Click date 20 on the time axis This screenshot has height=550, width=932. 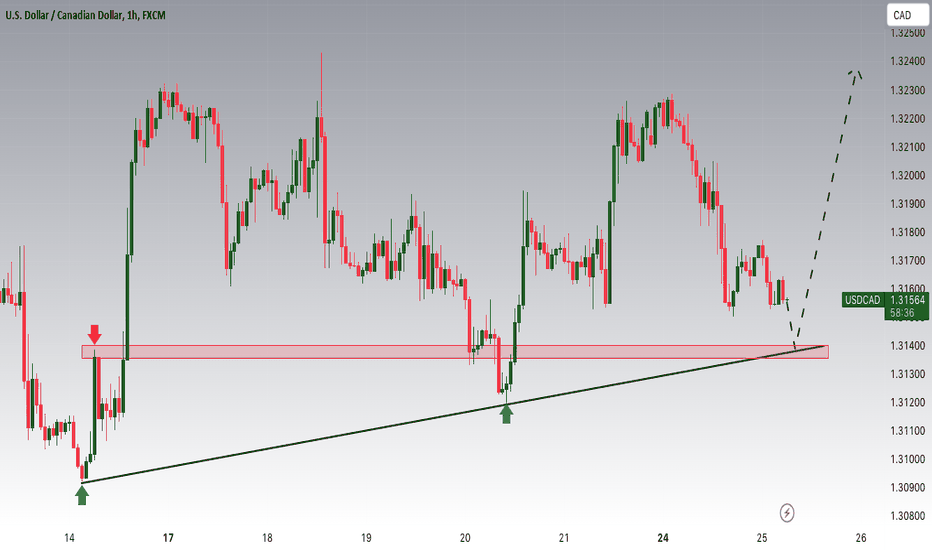pos(465,538)
